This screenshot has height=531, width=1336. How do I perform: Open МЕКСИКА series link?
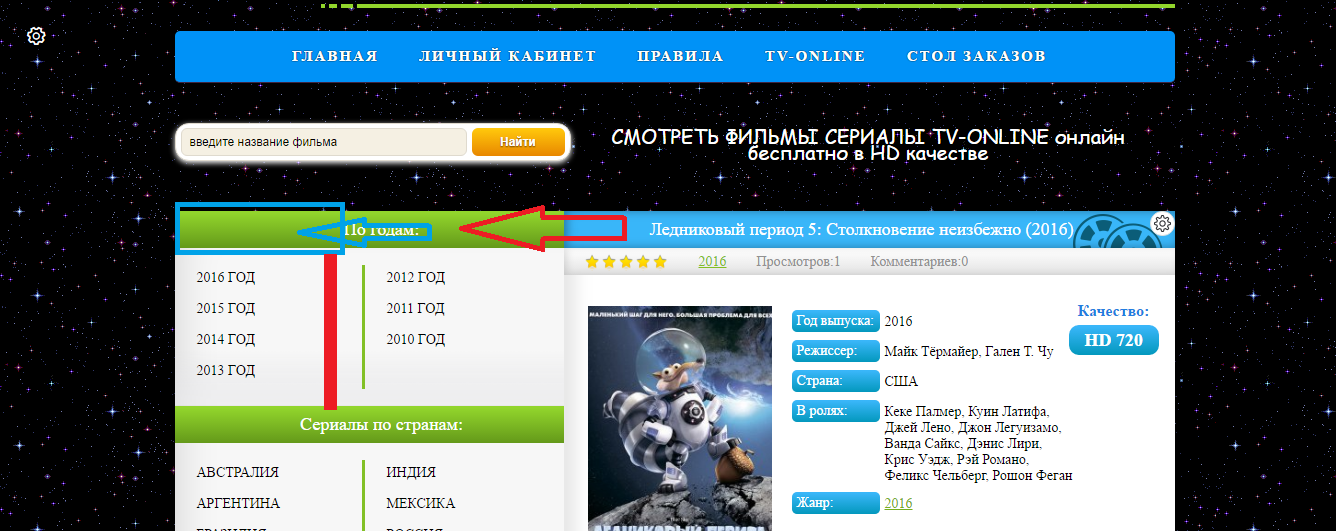[x=421, y=504]
